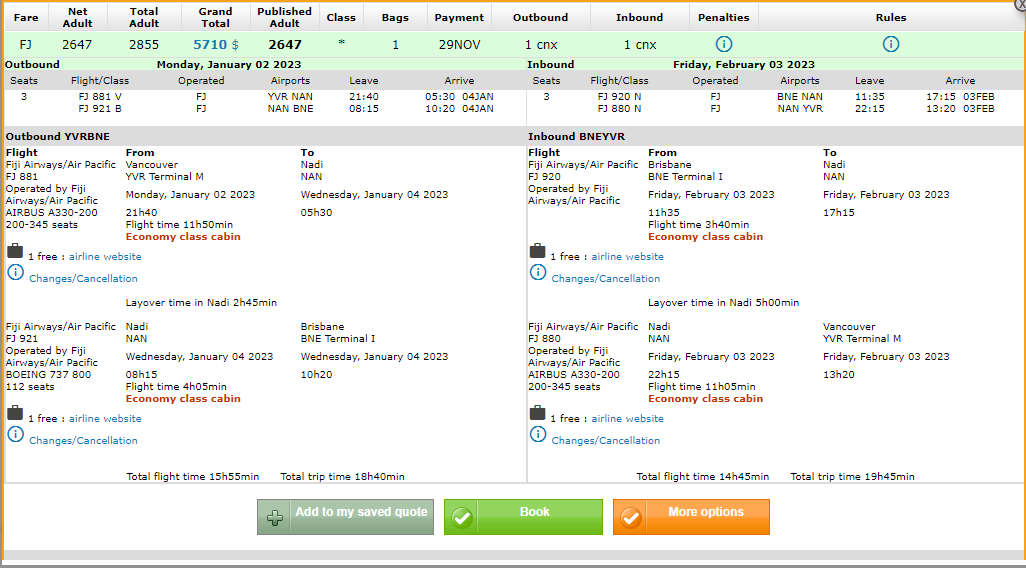
Task: Open More options orange button
Action: click(x=691, y=517)
